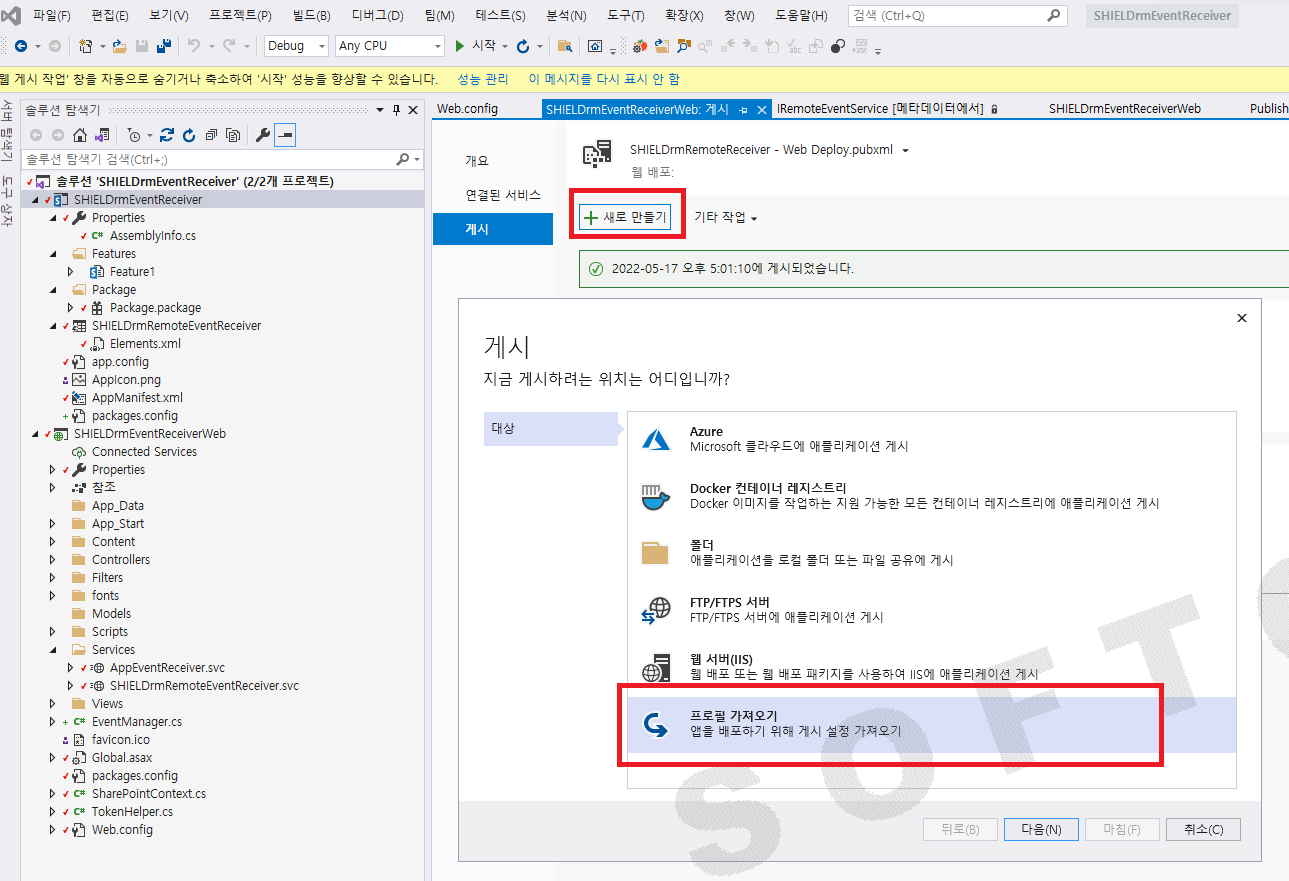Click the publish profile icon beside pubxml name
Screen dimensions: 1289x881
tap(597, 154)
